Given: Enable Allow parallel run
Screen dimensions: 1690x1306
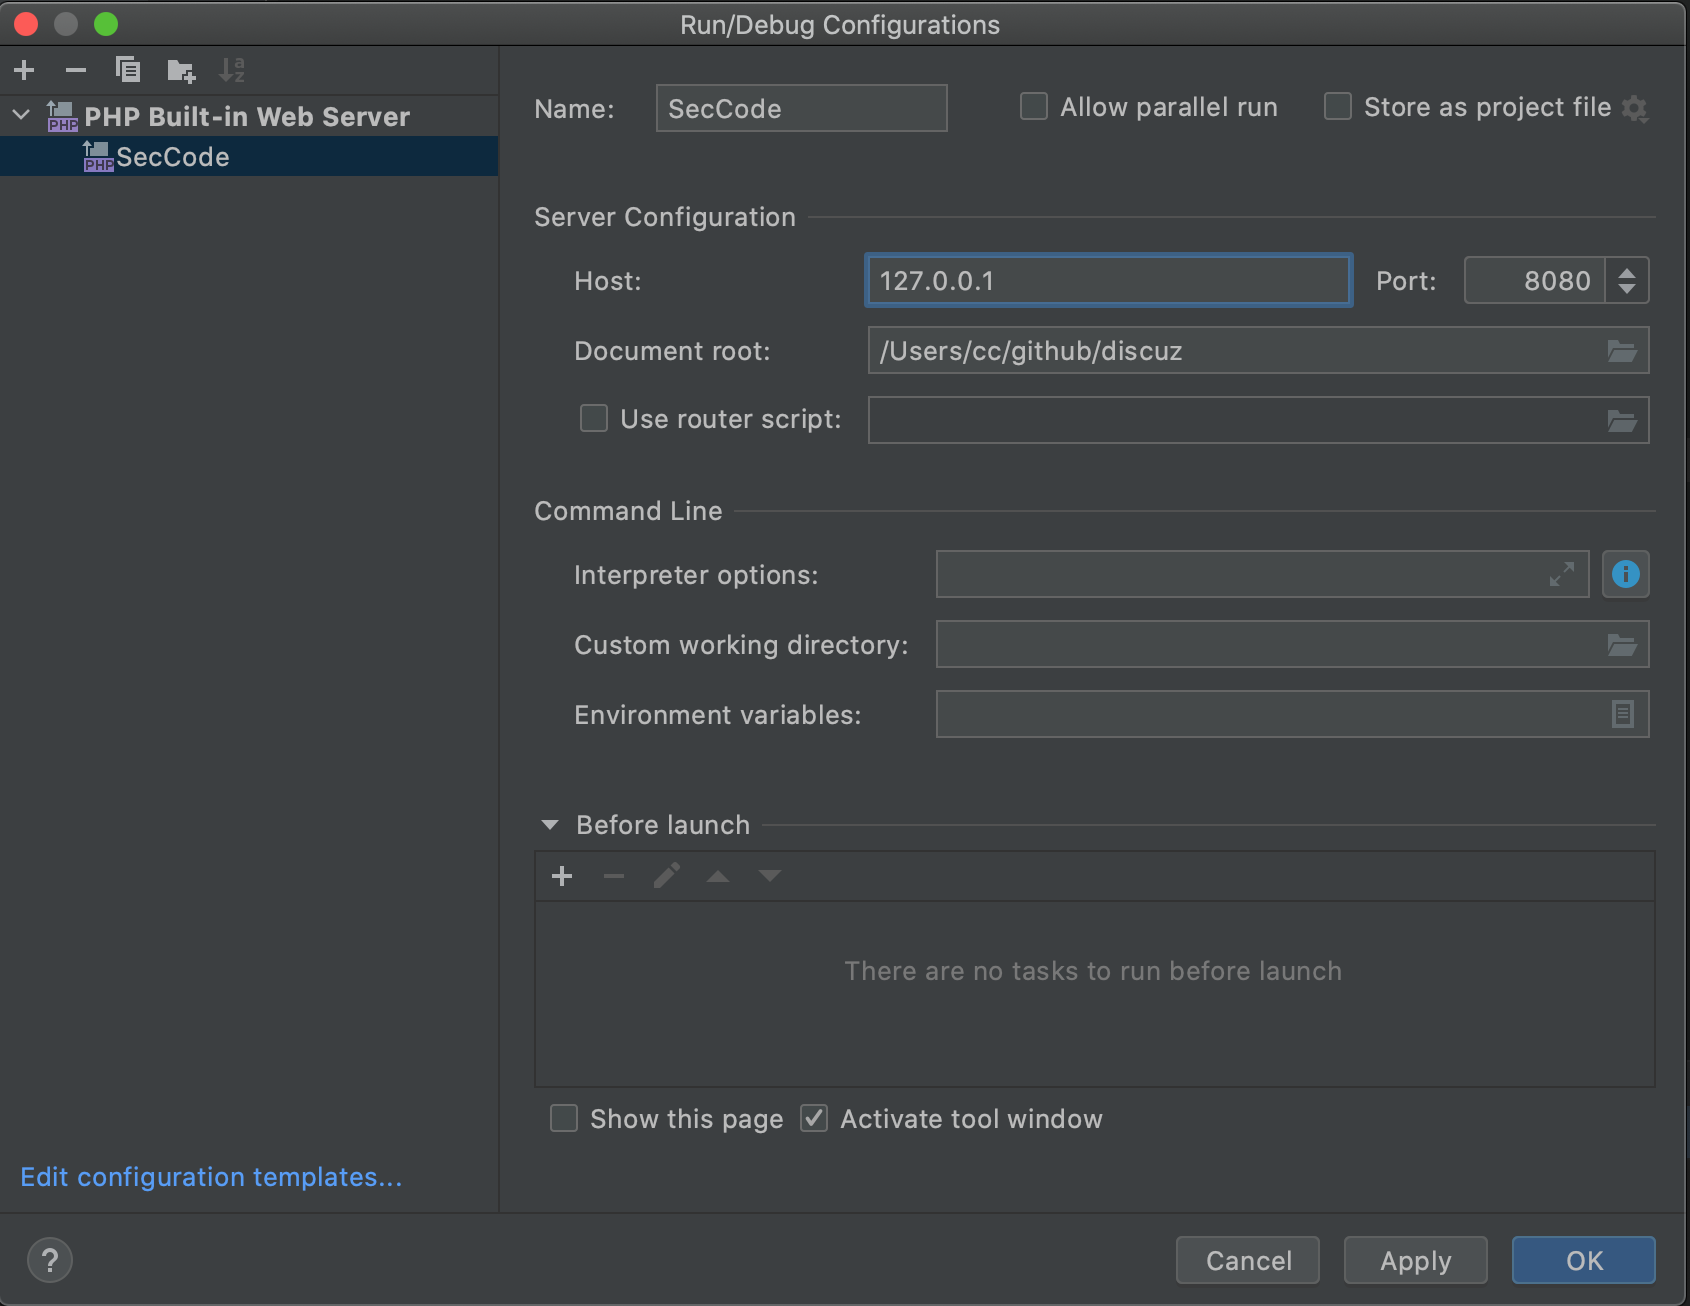Looking at the screenshot, I should 1034,106.
